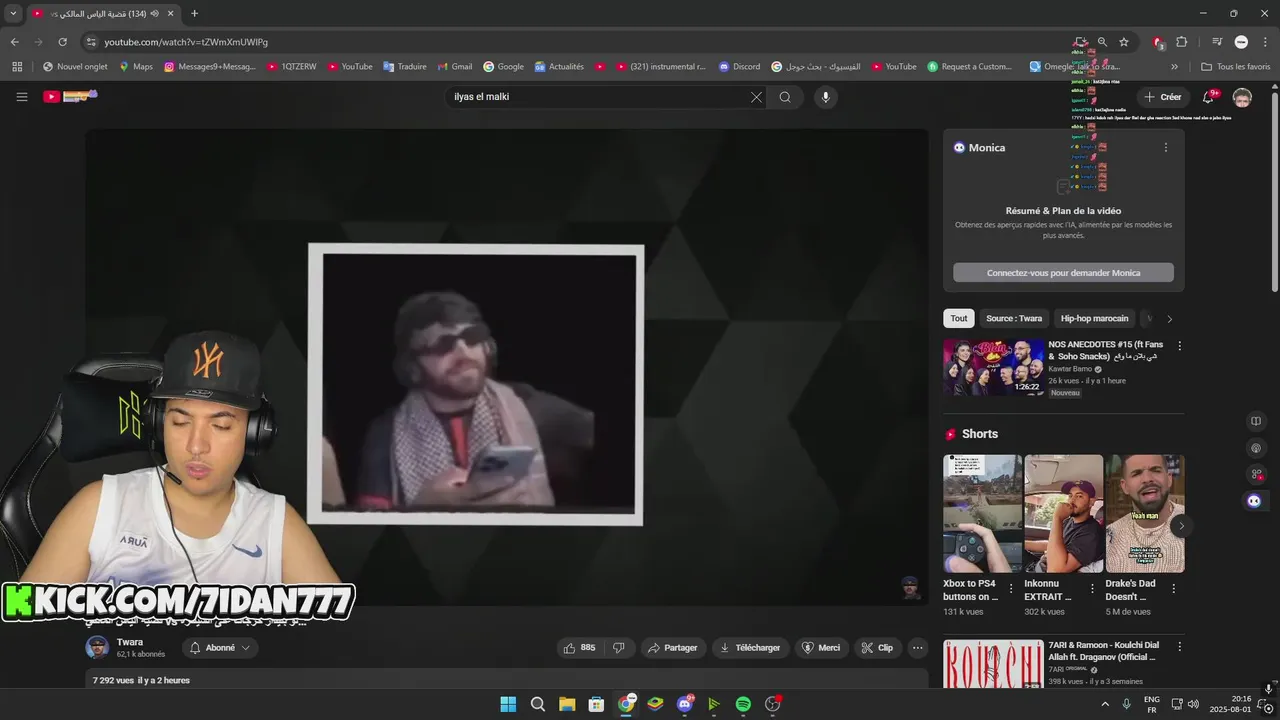Open new tab plus button
This screenshot has width=1280, height=720.
pyautogui.click(x=194, y=13)
